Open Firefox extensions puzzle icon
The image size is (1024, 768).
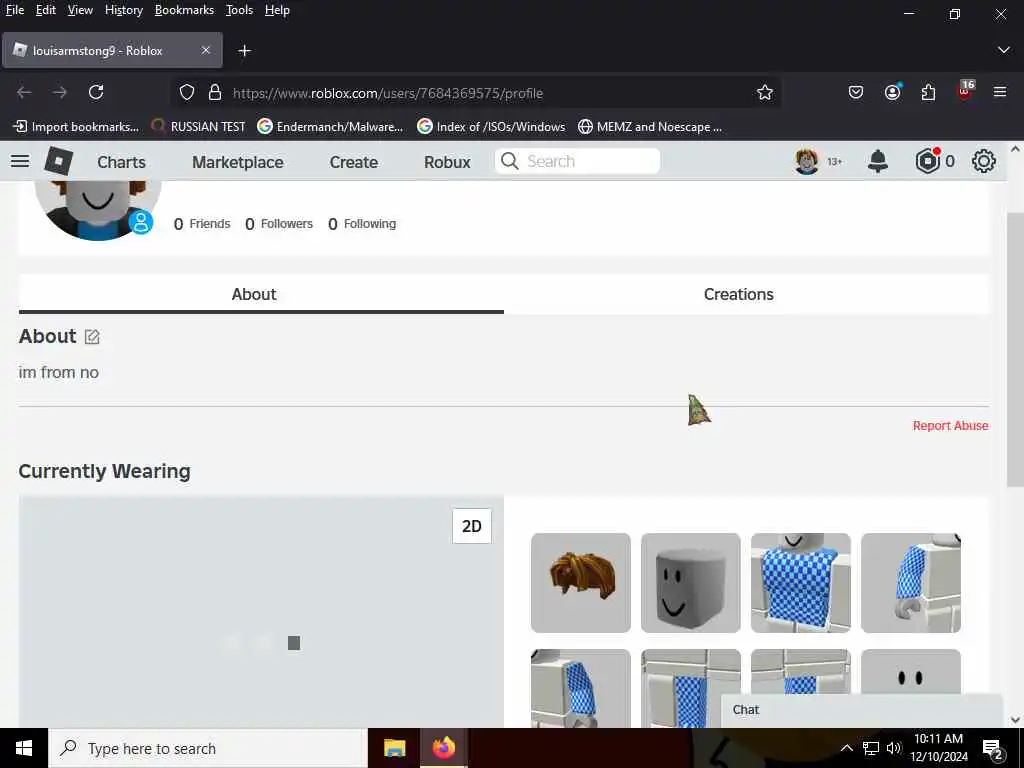(928, 92)
